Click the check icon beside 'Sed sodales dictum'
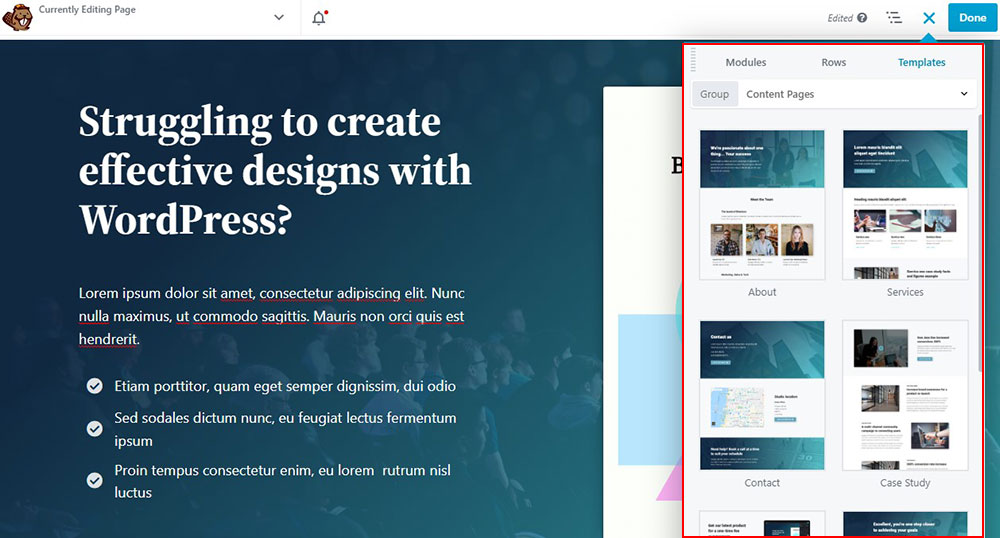1000x538 pixels. [x=94, y=429]
